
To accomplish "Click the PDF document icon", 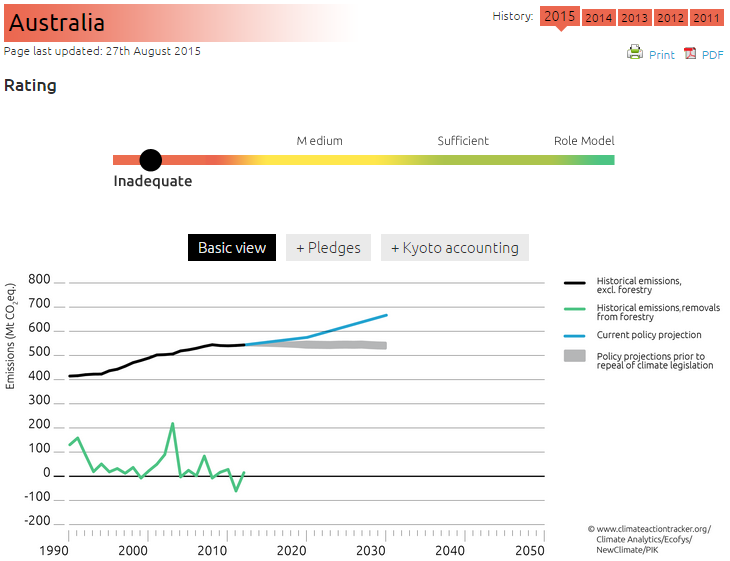I will (690, 54).
